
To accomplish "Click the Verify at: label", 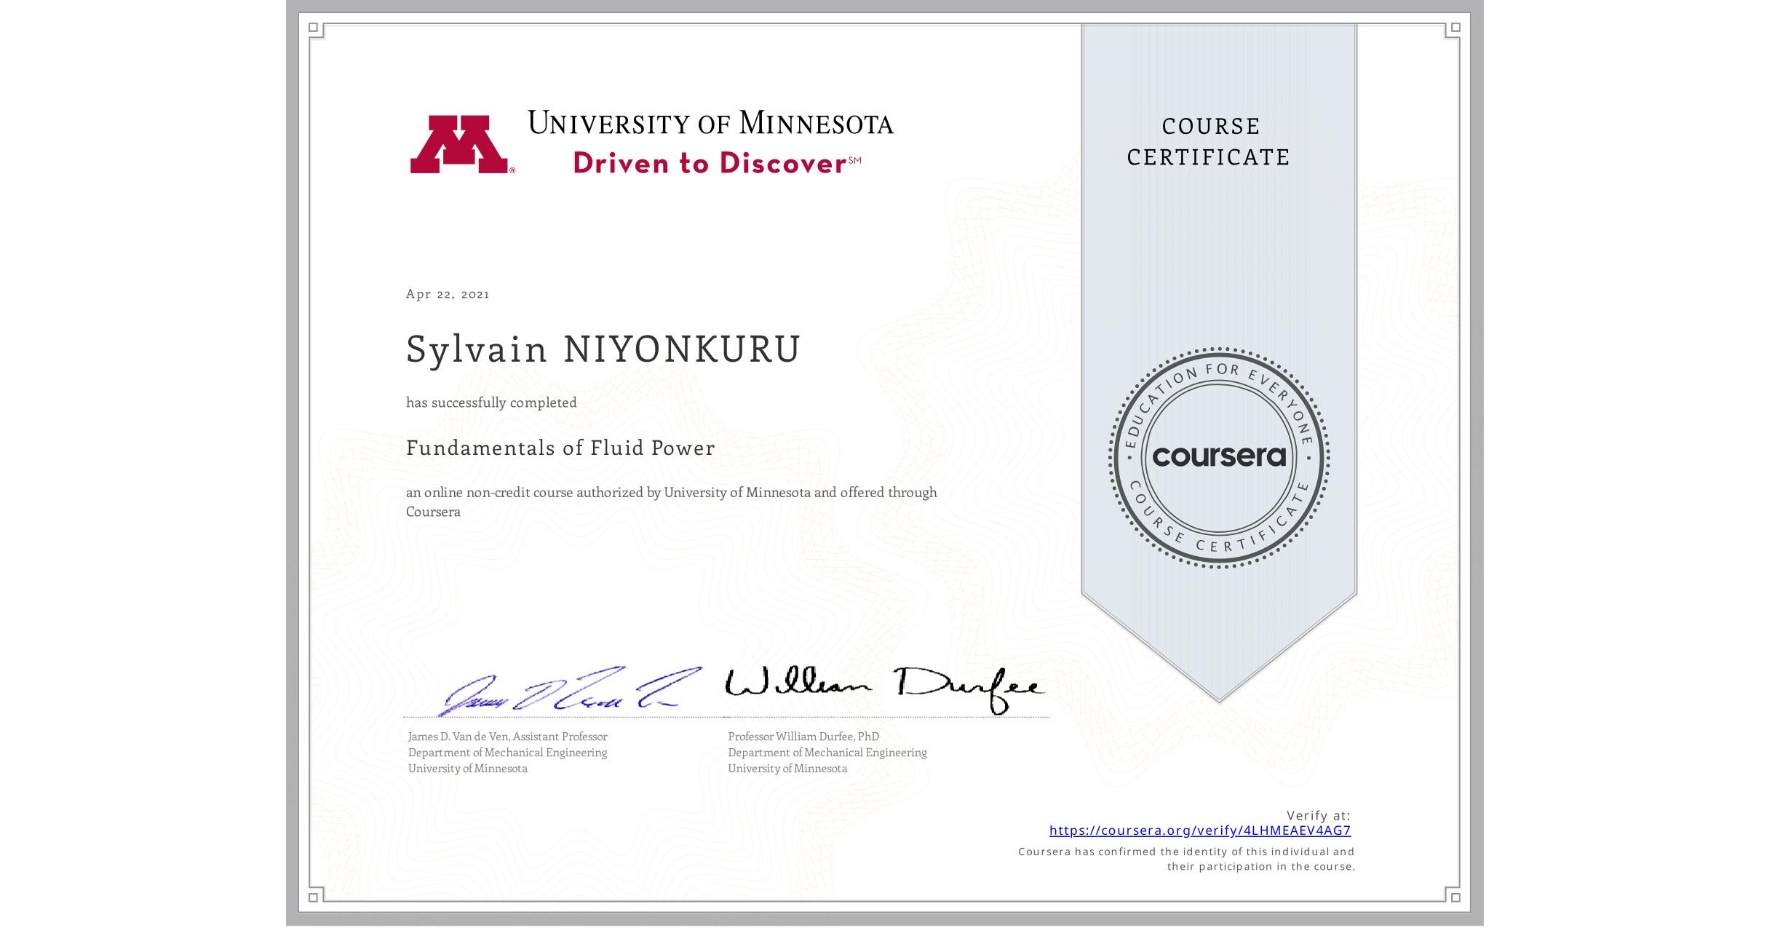I will point(1322,814).
